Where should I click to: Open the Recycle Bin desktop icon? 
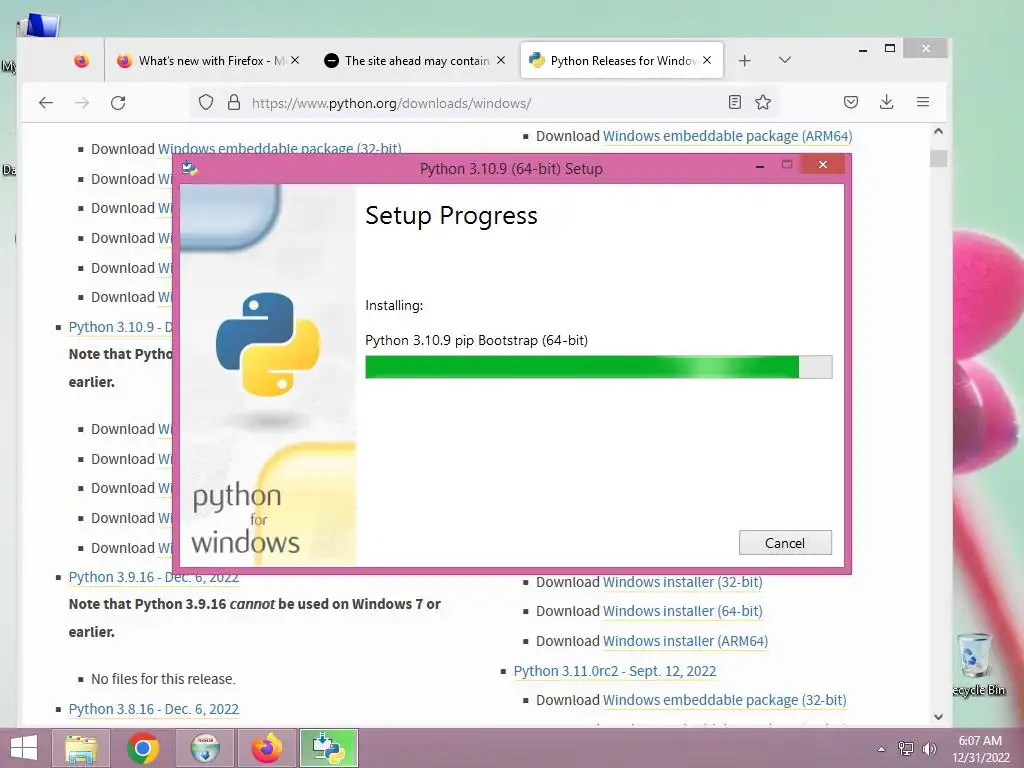pos(976,664)
